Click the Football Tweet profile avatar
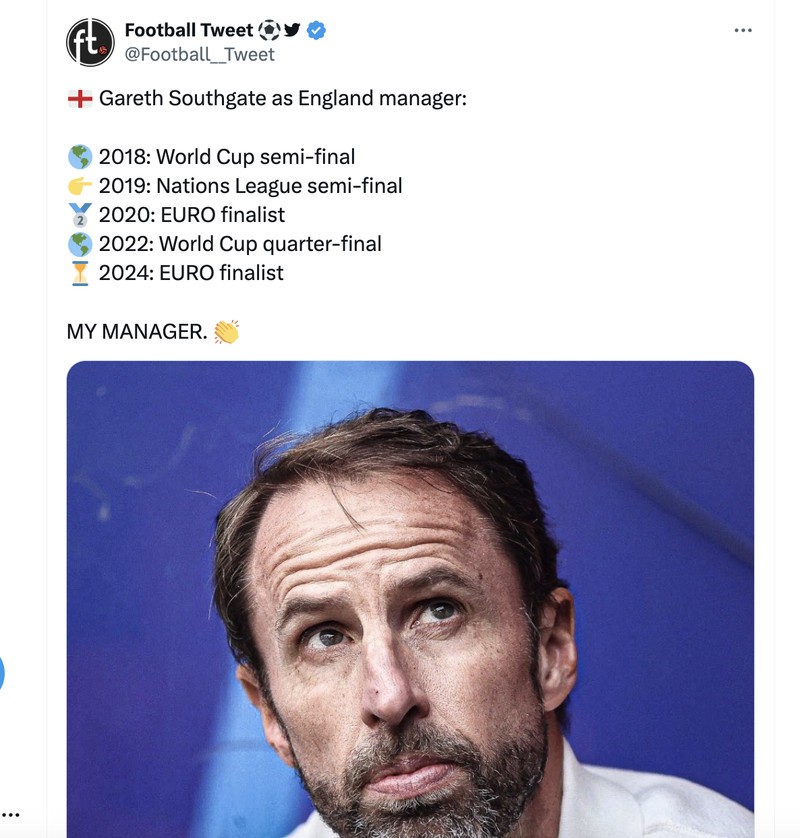800x838 pixels. (x=90, y=40)
